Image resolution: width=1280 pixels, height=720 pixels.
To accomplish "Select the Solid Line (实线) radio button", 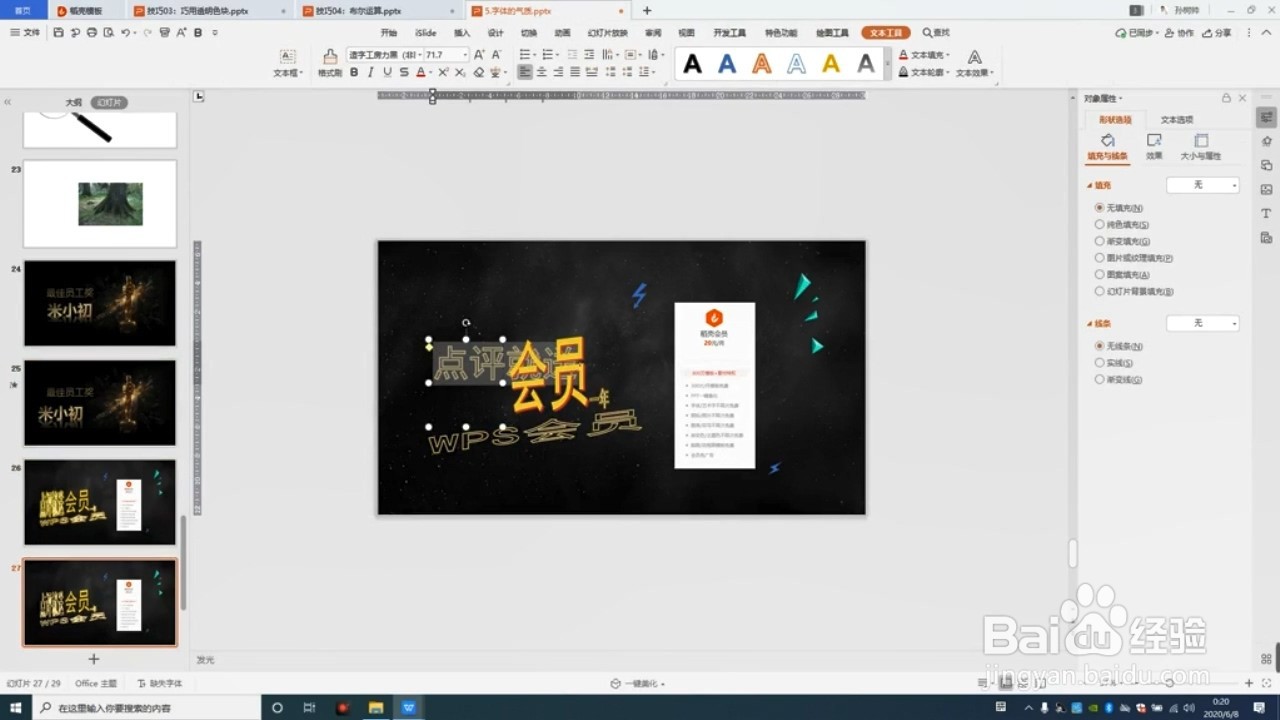I will tap(1100, 363).
